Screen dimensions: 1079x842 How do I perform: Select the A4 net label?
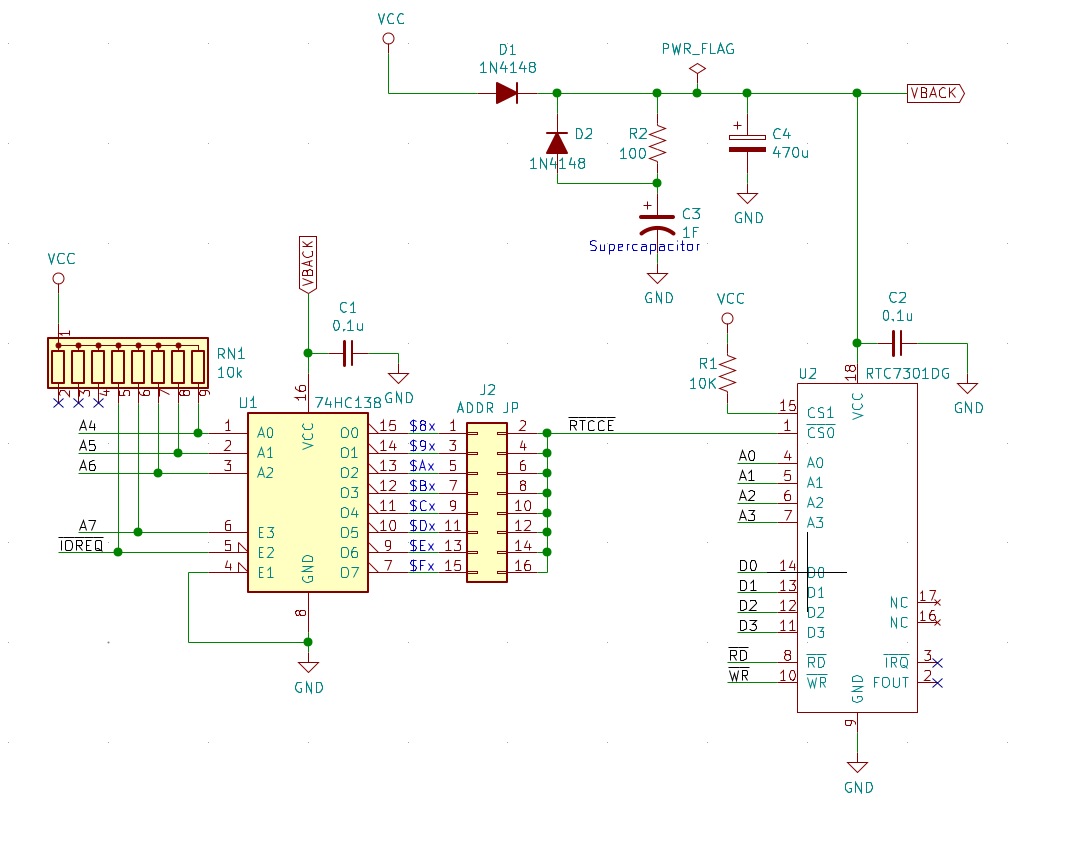pos(87,425)
